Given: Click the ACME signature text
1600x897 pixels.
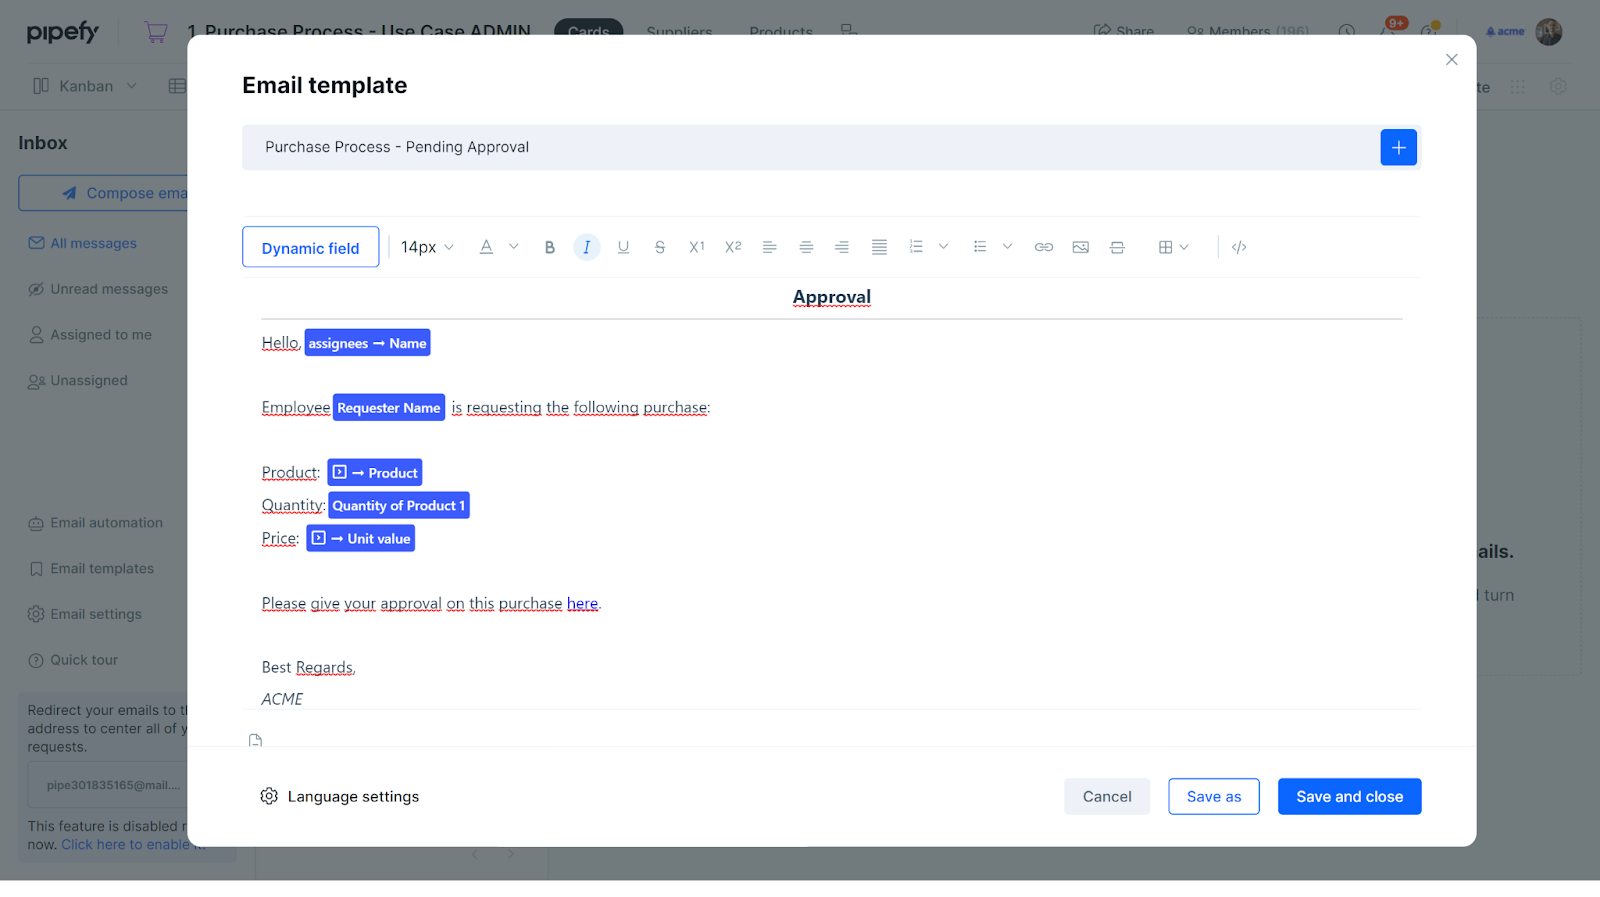Looking at the screenshot, I should click(x=282, y=700).
